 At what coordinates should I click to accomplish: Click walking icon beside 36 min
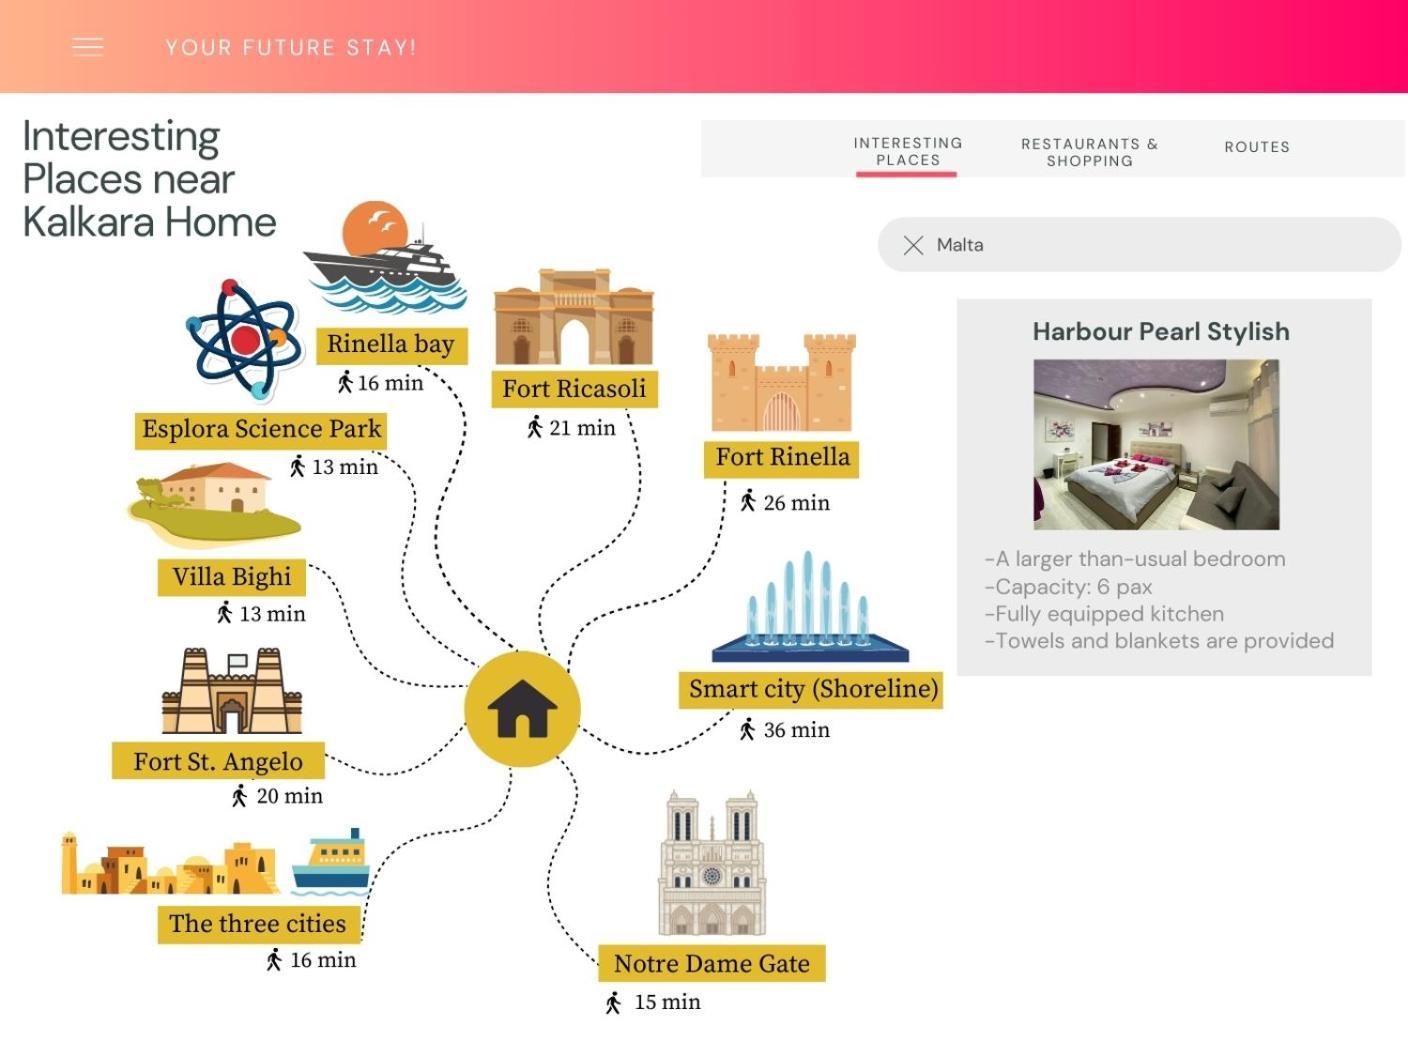747,729
